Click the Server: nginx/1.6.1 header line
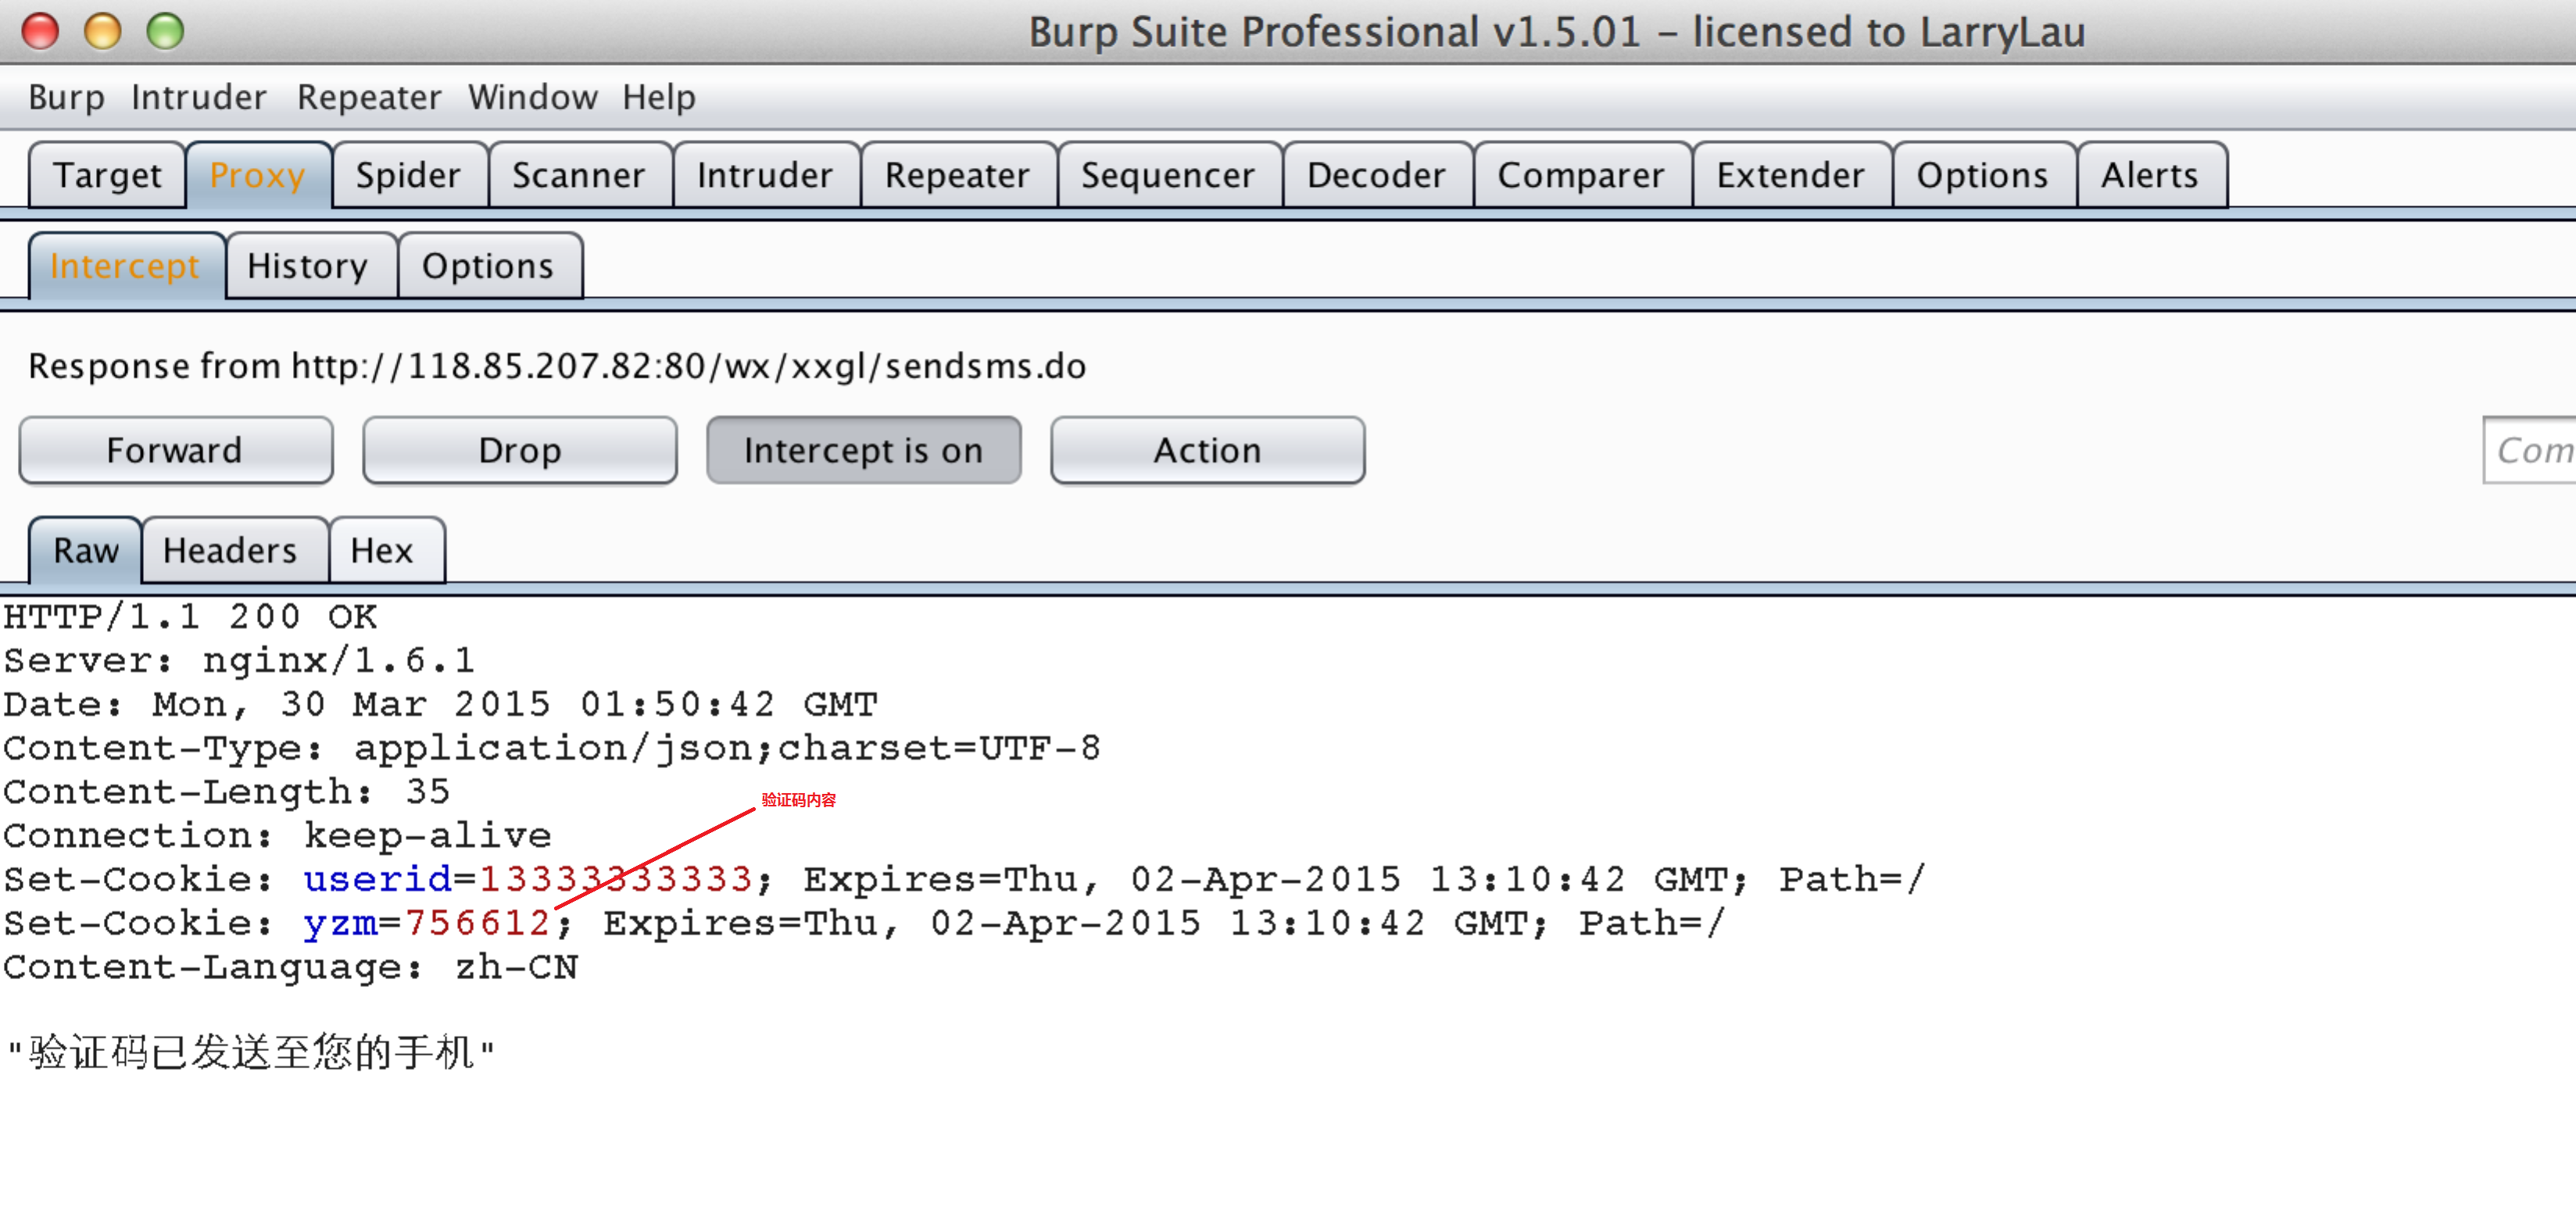 pyautogui.click(x=239, y=661)
